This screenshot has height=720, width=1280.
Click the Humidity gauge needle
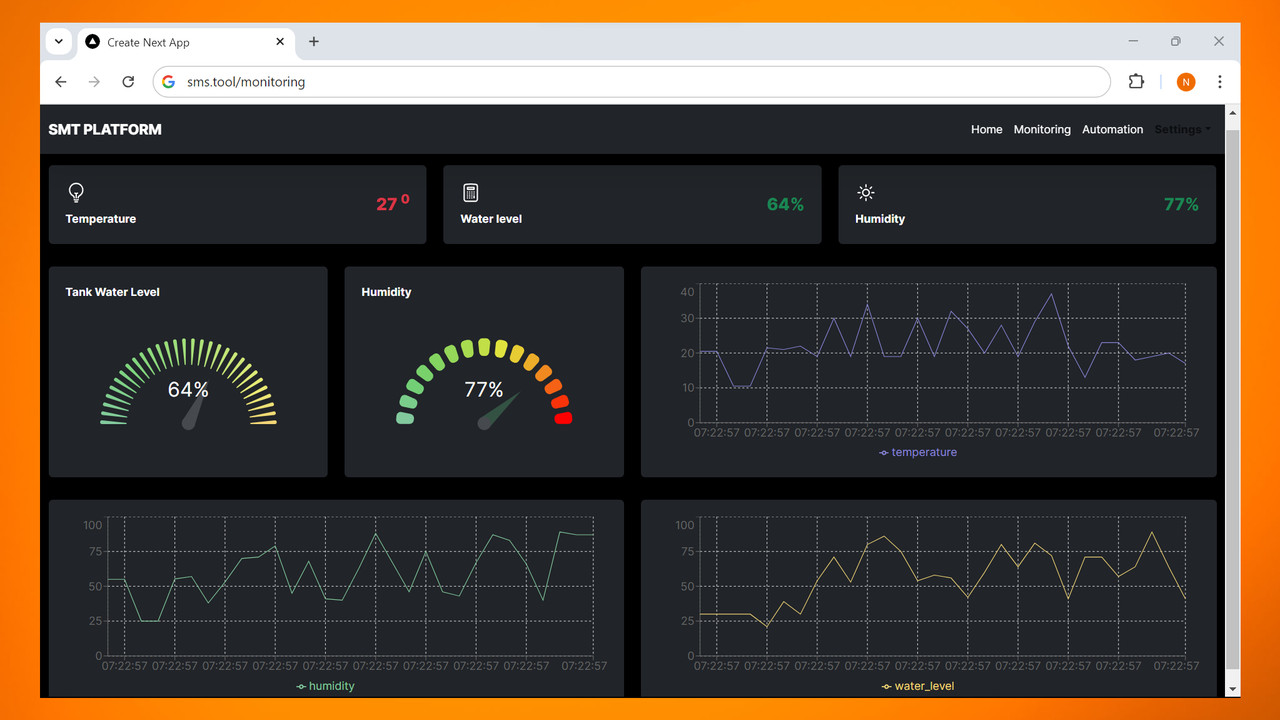click(498, 412)
